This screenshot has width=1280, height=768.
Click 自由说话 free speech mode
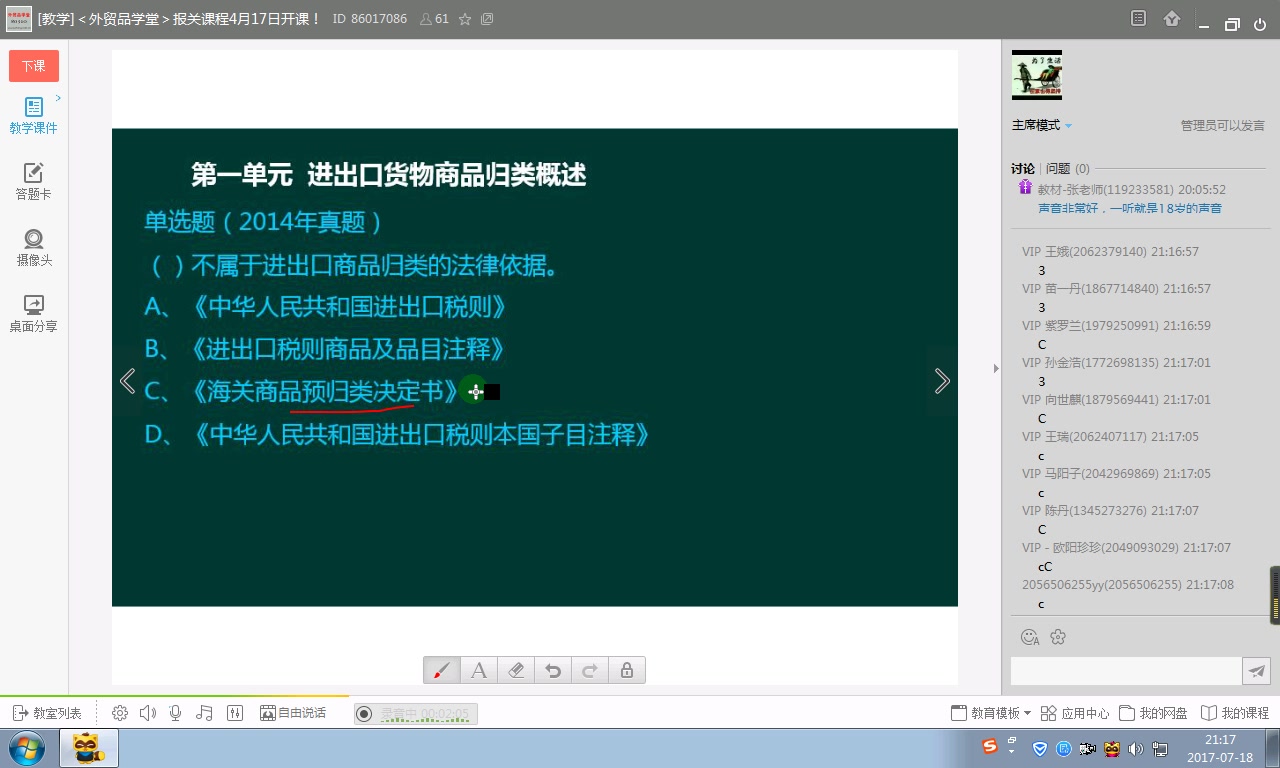(x=293, y=713)
